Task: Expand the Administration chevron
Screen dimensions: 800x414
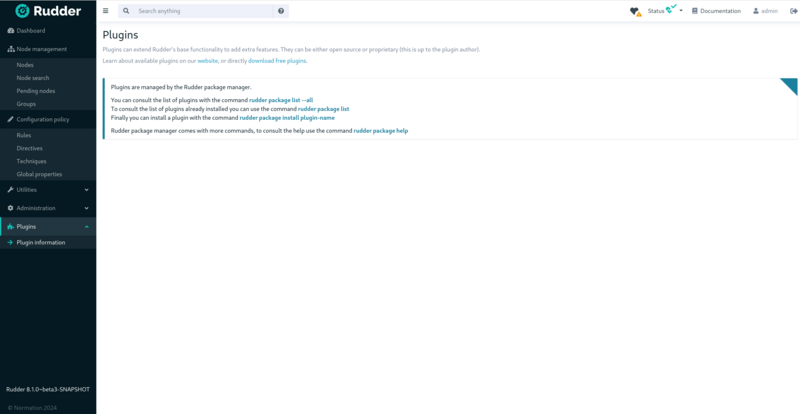Action: pyautogui.click(x=86, y=208)
